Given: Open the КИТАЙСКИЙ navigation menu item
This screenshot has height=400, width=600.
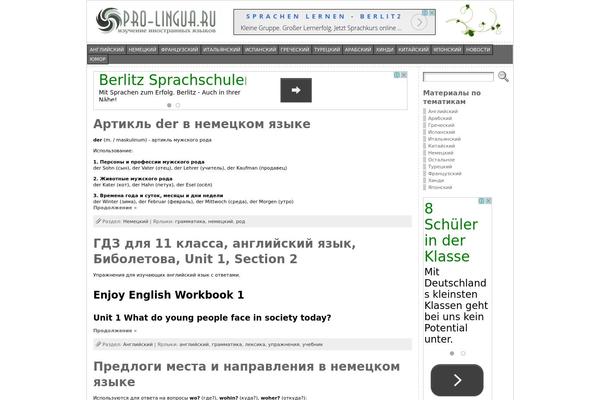Looking at the screenshot, I should (x=413, y=50).
